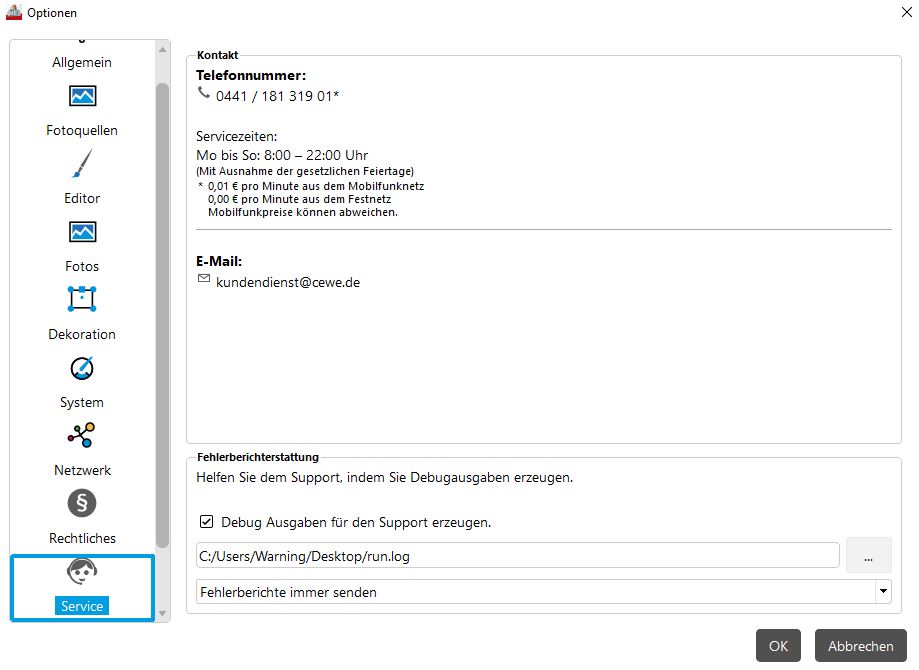Switch to the Rechtliches label

[82, 538]
